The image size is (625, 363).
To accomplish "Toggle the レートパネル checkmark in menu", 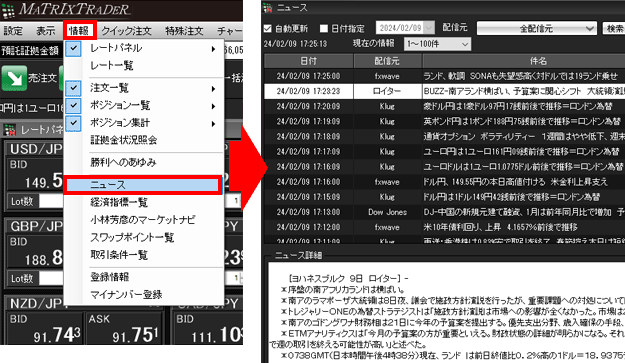I will coord(73,48).
